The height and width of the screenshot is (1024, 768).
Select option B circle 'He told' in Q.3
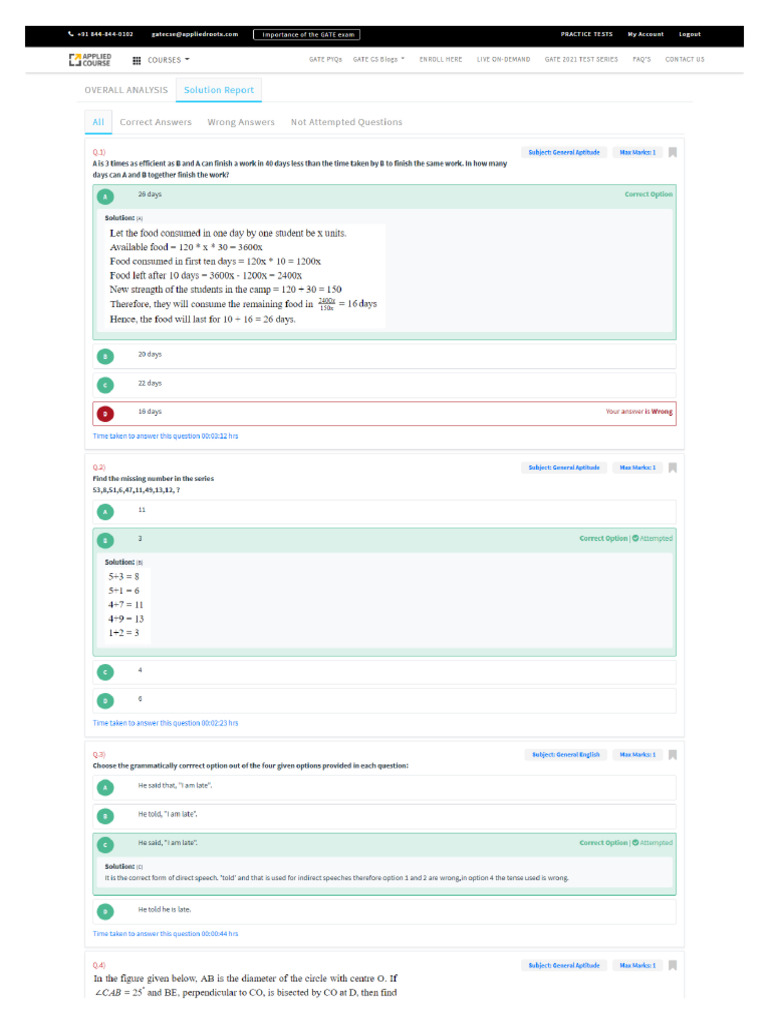click(105, 816)
